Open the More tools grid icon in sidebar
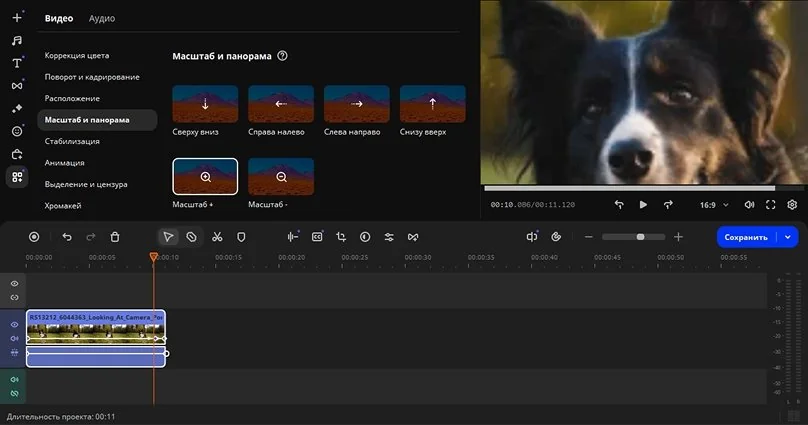Screen dimensions: 808x425 17,177
